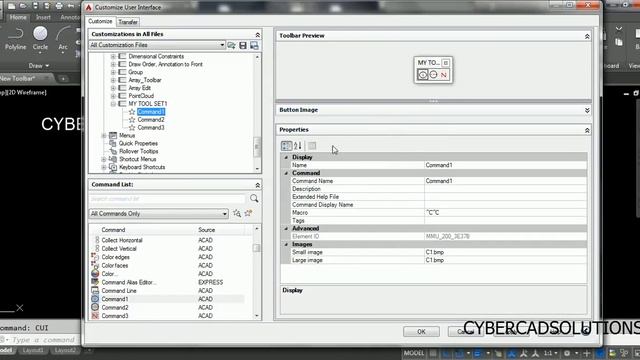Screen dimensions: 640x360
Task: Collapse the Toolbar Preview panel
Action: pyautogui.click(x=587, y=36)
